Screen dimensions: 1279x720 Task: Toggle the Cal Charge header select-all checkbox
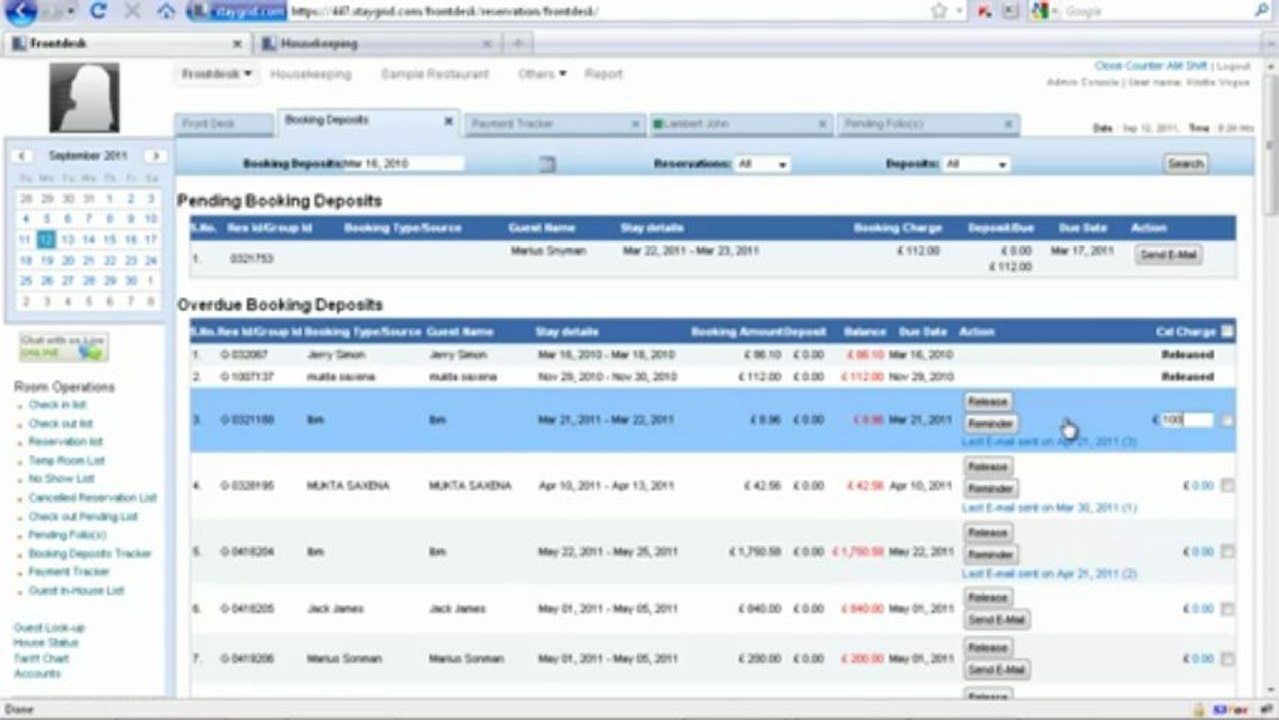click(x=1227, y=332)
